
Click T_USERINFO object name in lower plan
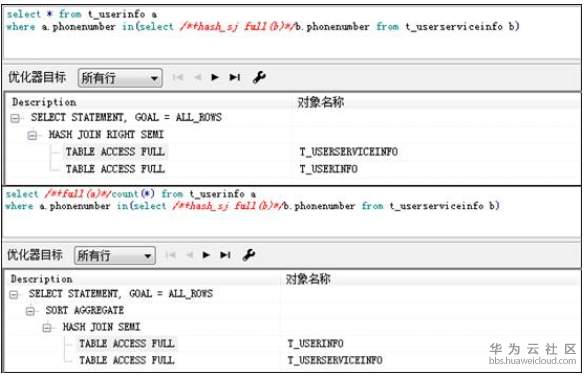pos(316,344)
